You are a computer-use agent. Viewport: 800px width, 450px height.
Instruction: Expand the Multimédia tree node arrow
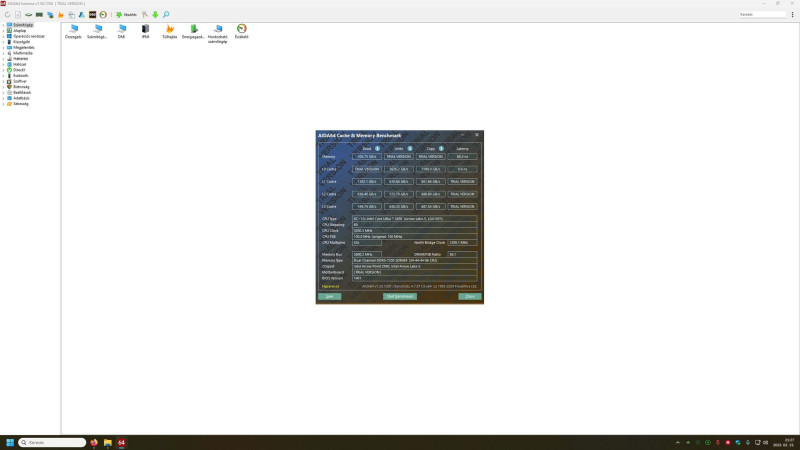click(3, 53)
